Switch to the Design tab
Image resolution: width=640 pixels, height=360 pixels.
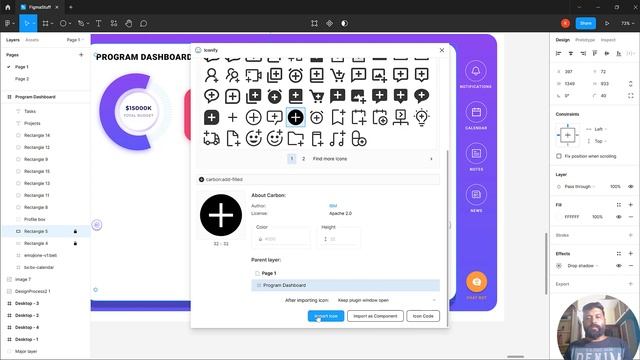click(x=562, y=40)
